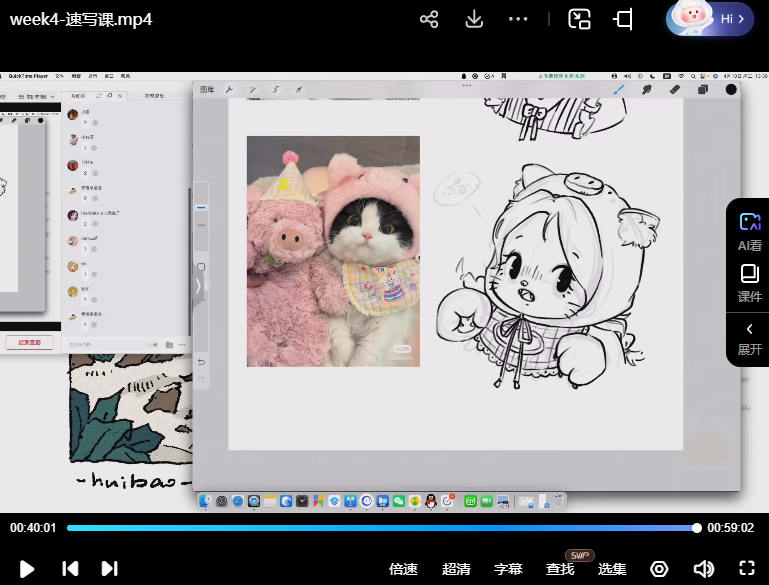Open the three-dot more options menu

coord(517,19)
